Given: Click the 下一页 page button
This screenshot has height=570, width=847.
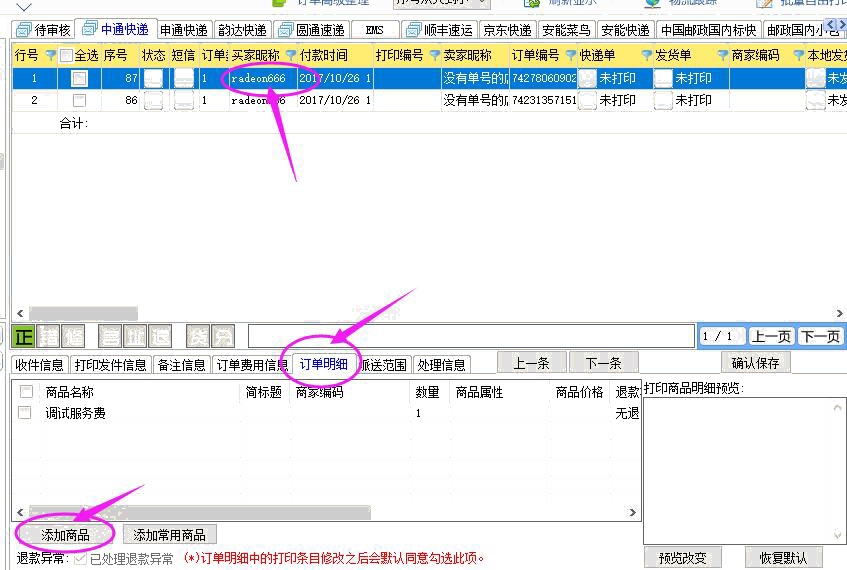Looking at the screenshot, I should [x=820, y=337].
